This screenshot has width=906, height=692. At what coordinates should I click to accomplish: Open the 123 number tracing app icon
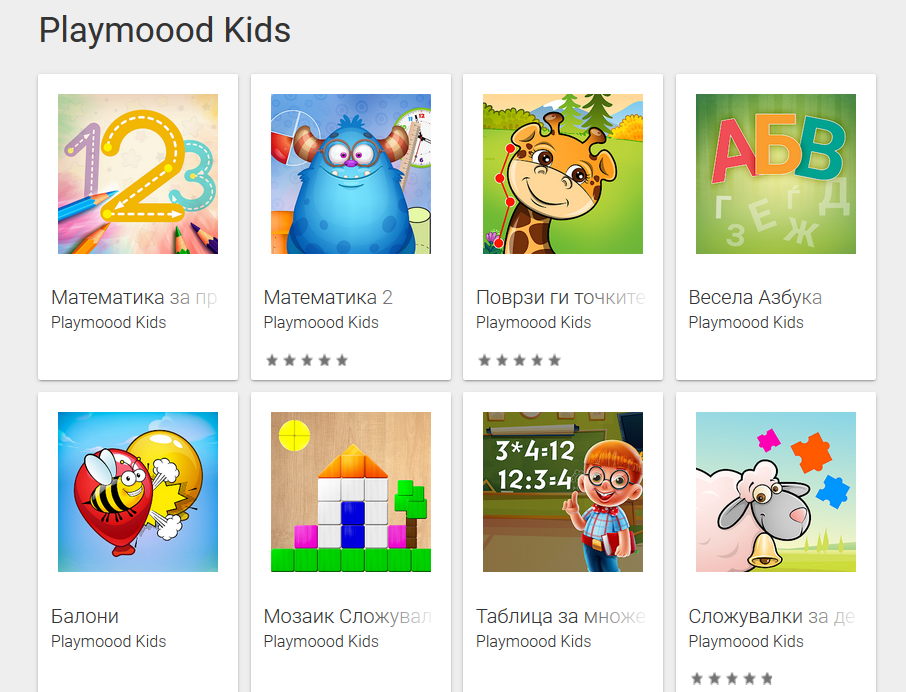tap(138, 174)
